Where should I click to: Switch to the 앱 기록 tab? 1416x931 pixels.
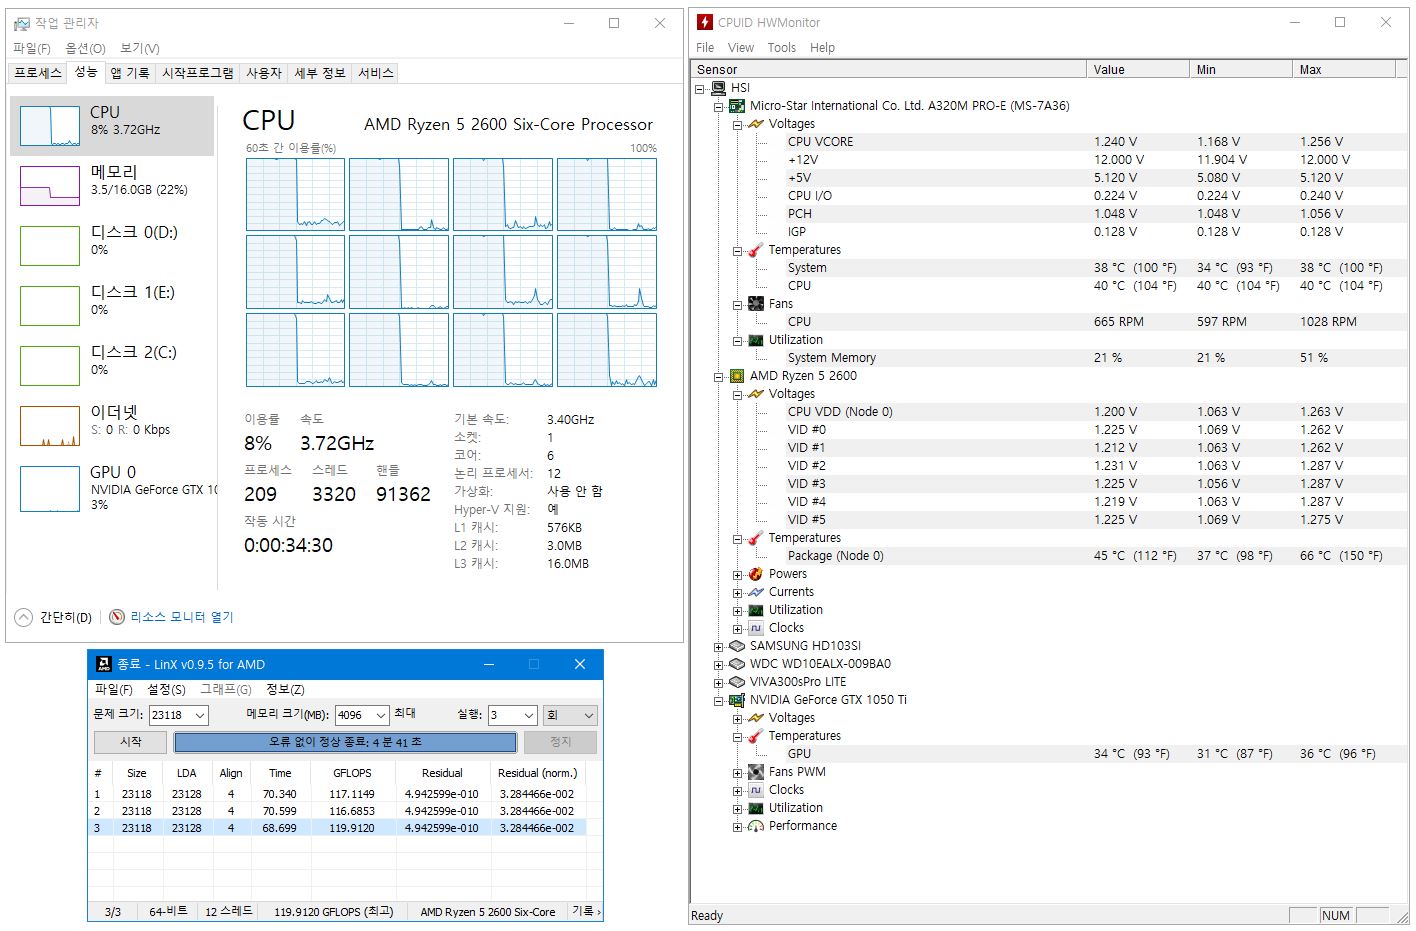point(130,73)
